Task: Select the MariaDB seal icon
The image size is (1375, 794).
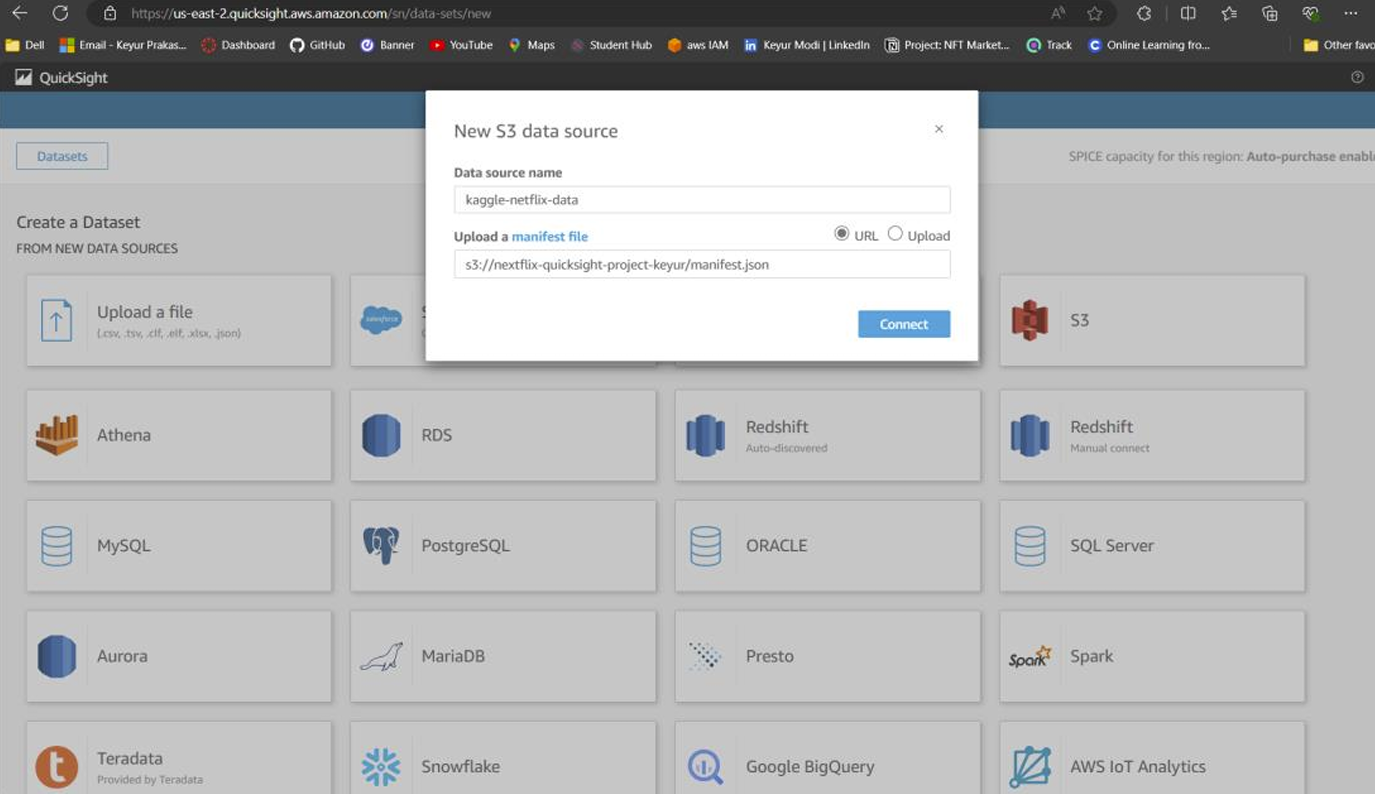Action: click(381, 657)
